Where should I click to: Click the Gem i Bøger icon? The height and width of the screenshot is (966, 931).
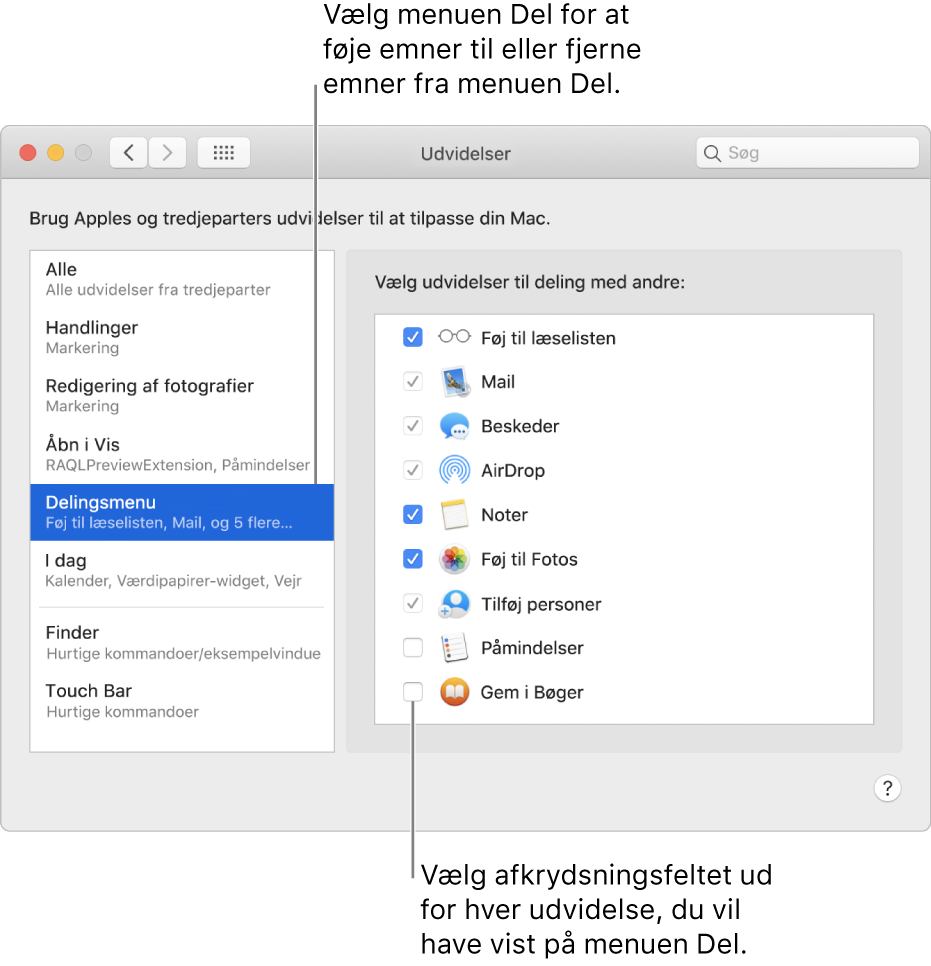click(454, 692)
